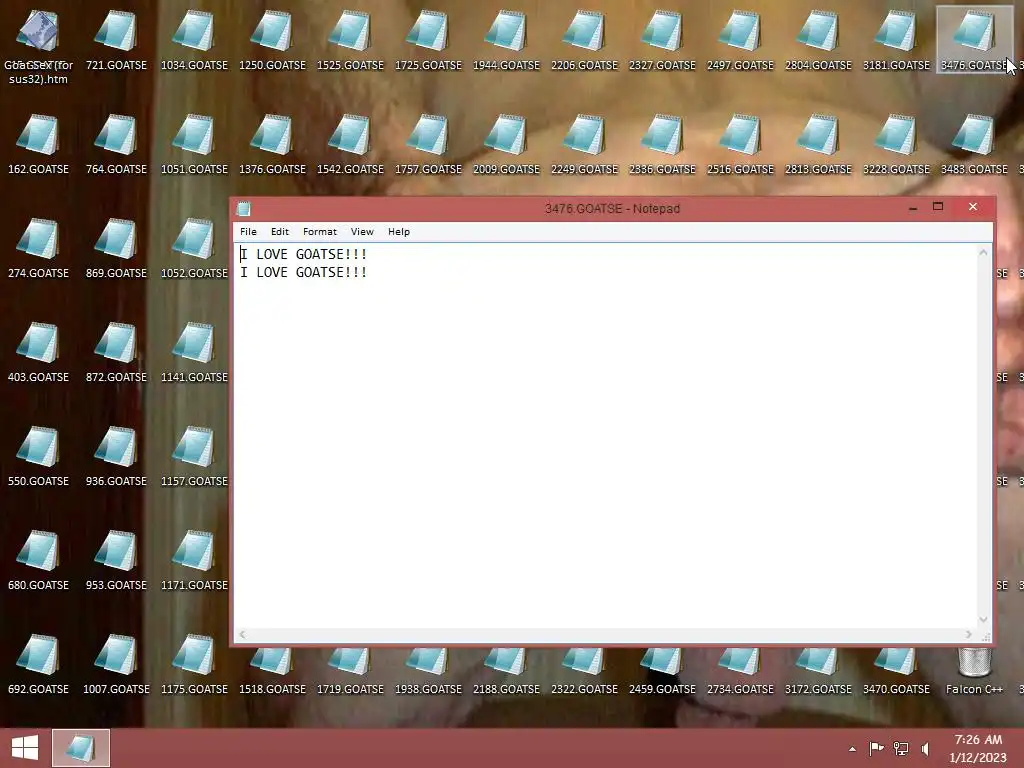Screen dimensions: 1024x768
Task: Select the 1376.GOATSE desktop file
Action: click(x=272, y=144)
